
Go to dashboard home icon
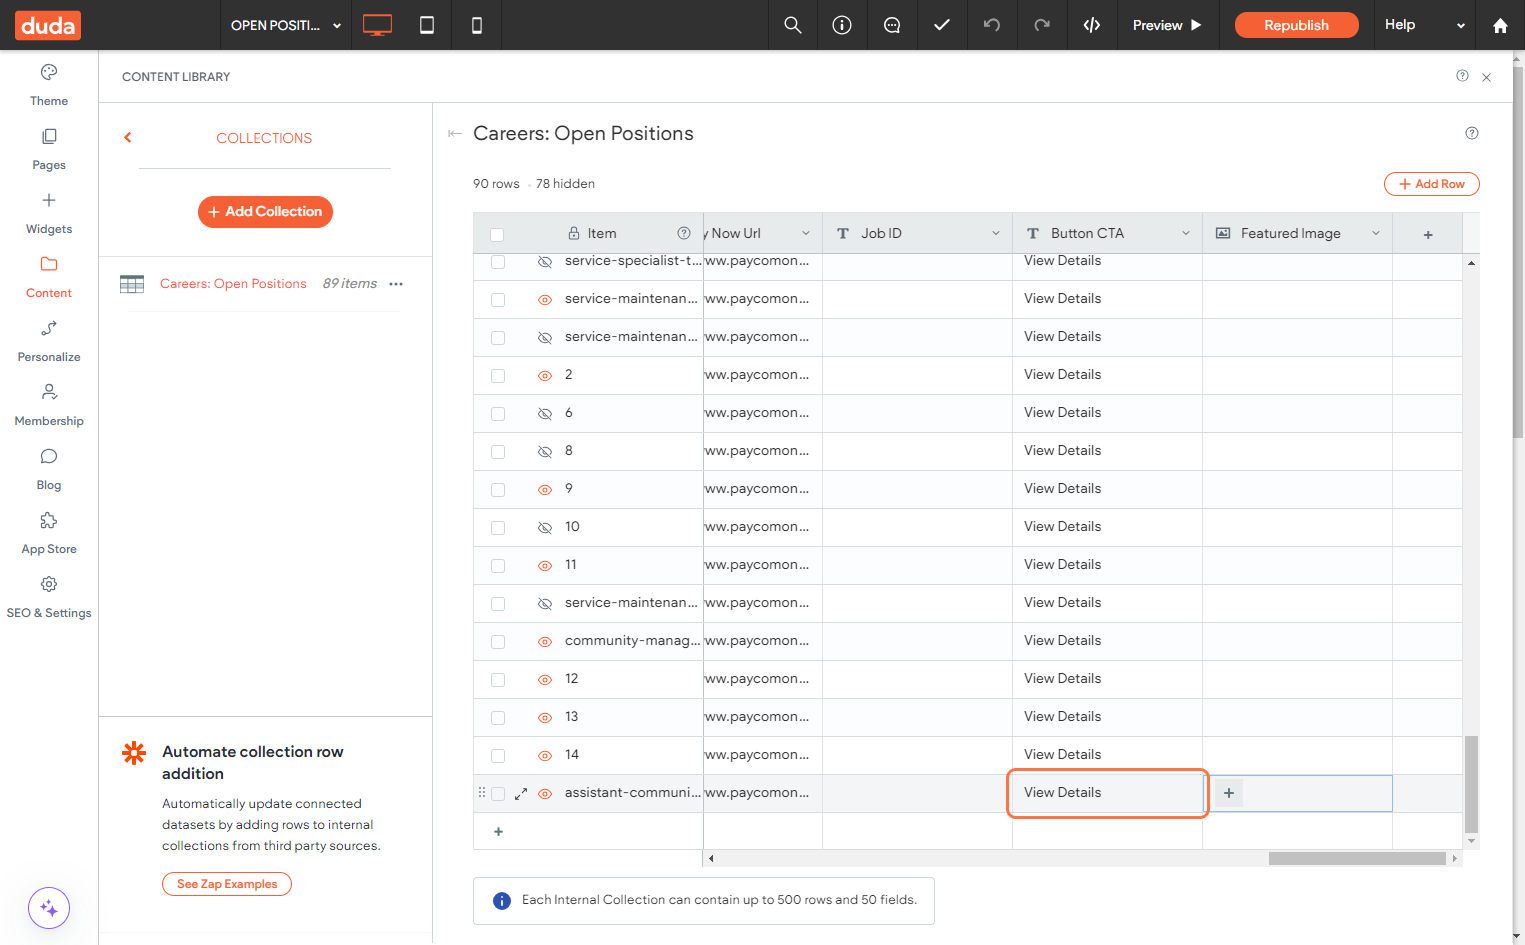pyautogui.click(x=1500, y=25)
